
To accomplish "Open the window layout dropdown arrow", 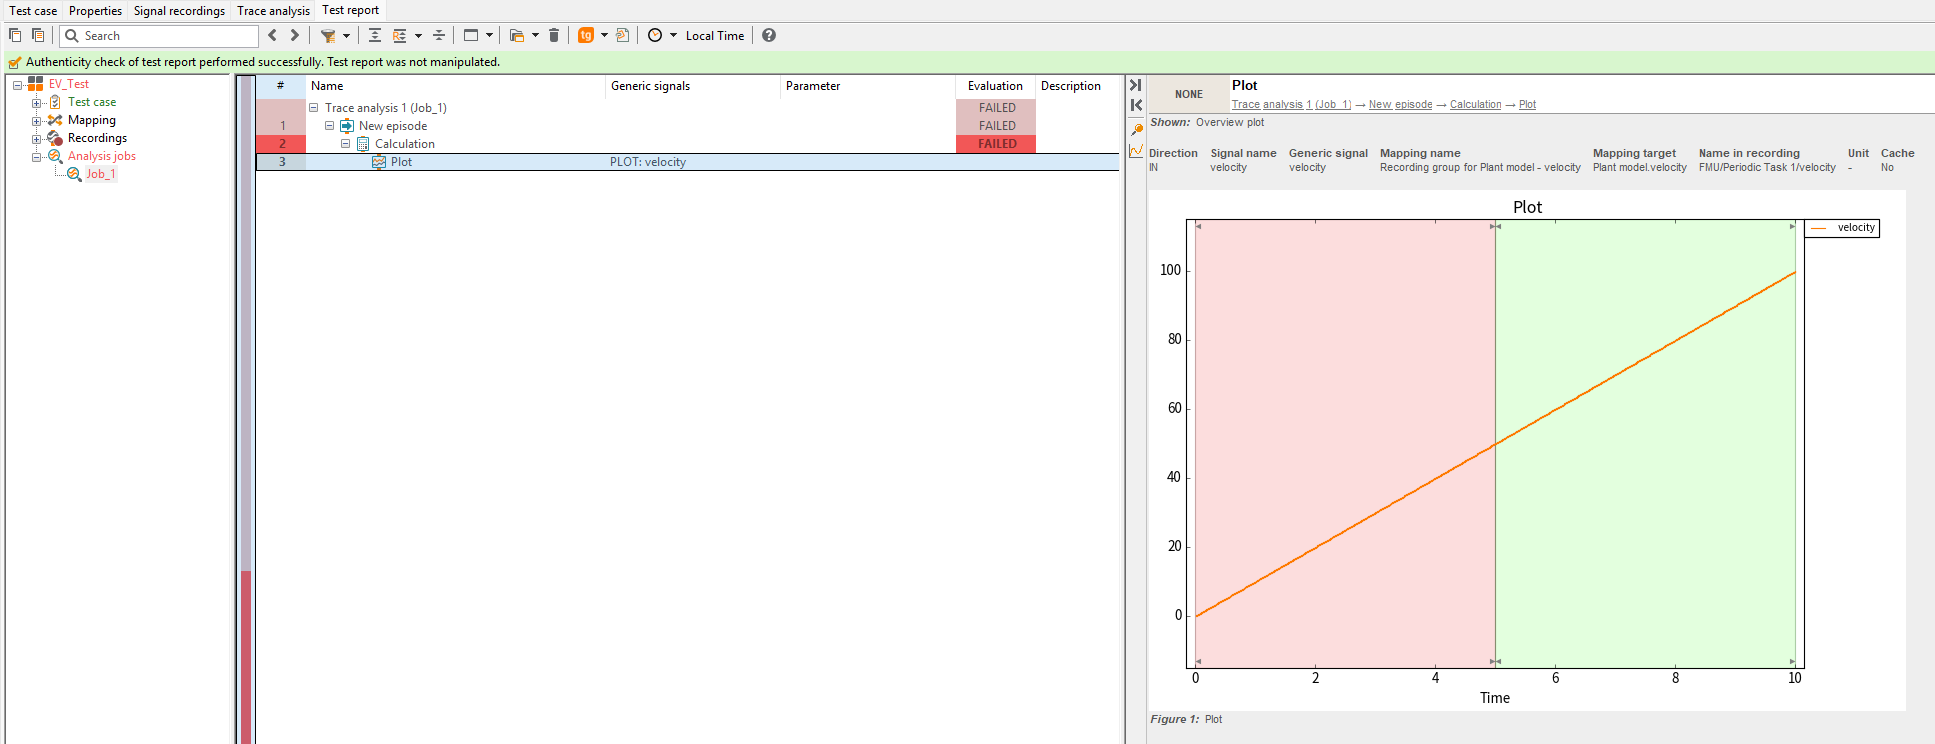I will point(489,35).
